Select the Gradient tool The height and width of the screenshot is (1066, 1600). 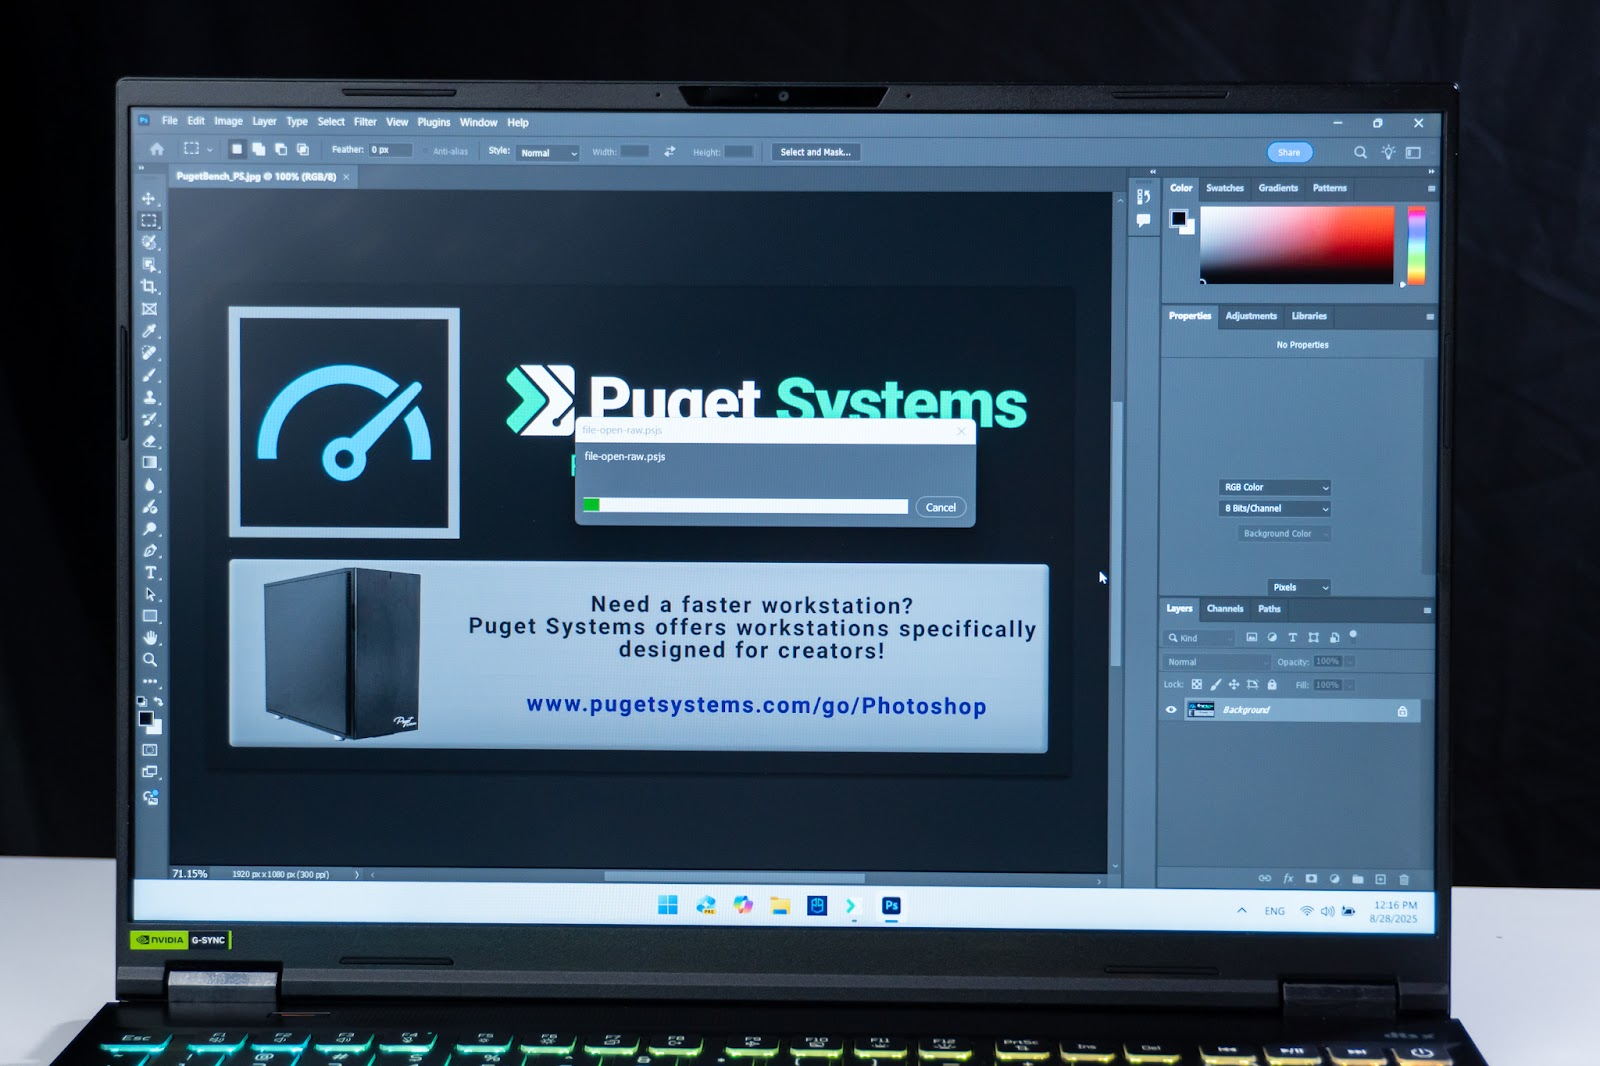pyautogui.click(x=149, y=463)
